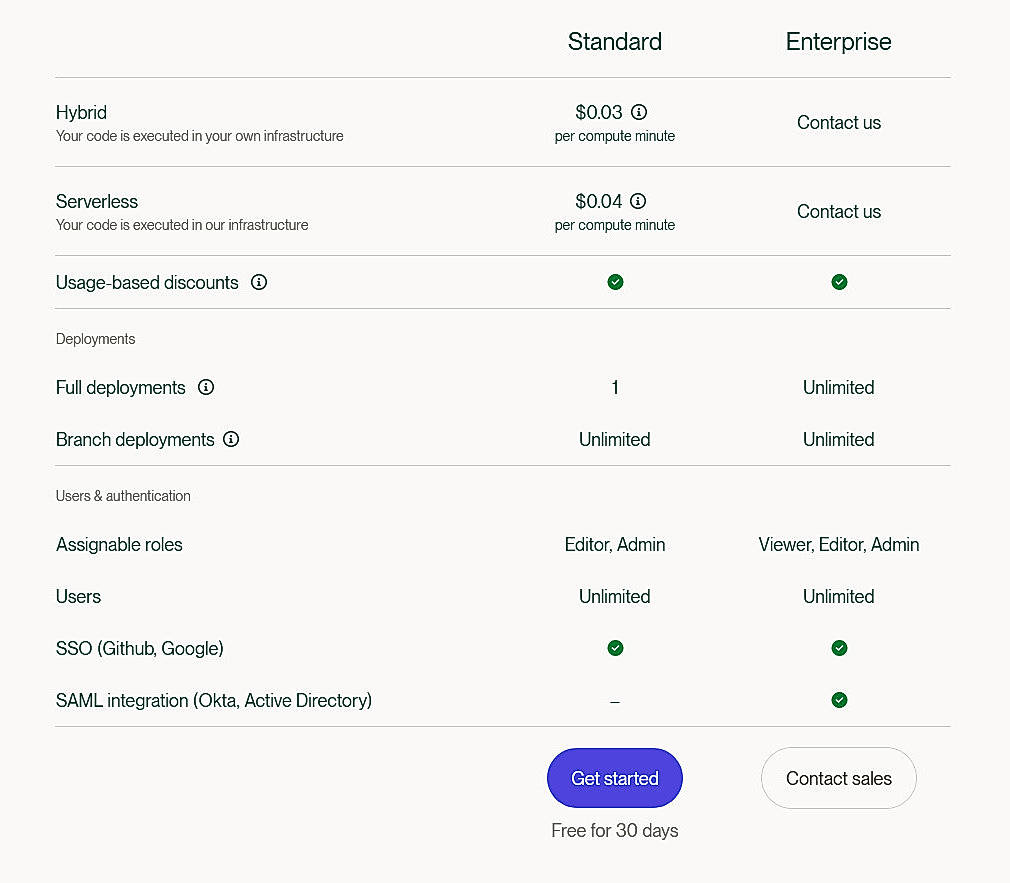Click the Enterprise usage-based discounts checkmark
Viewport: 1010px width, 883px height.
click(x=839, y=282)
